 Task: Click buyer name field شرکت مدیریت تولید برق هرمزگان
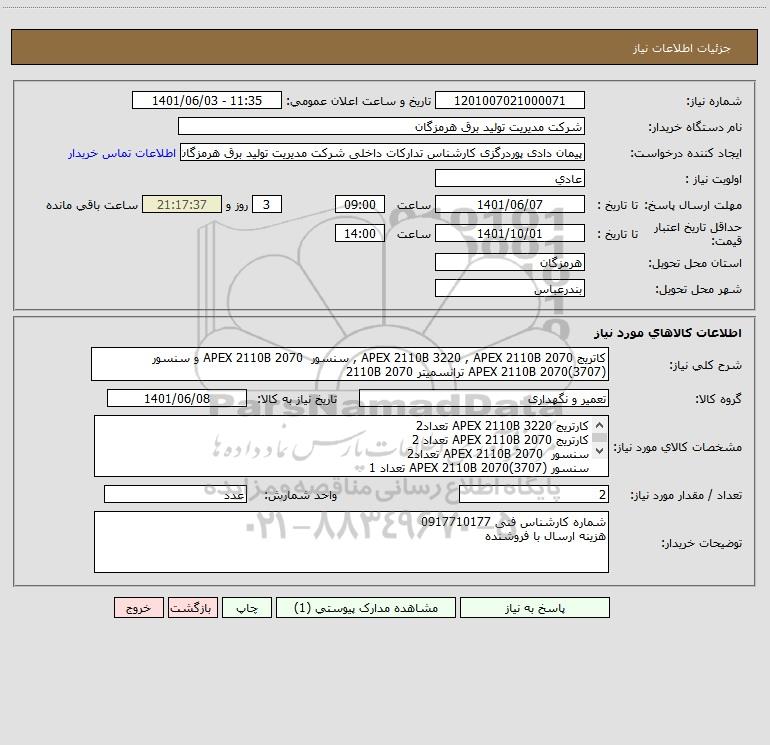click(381, 127)
